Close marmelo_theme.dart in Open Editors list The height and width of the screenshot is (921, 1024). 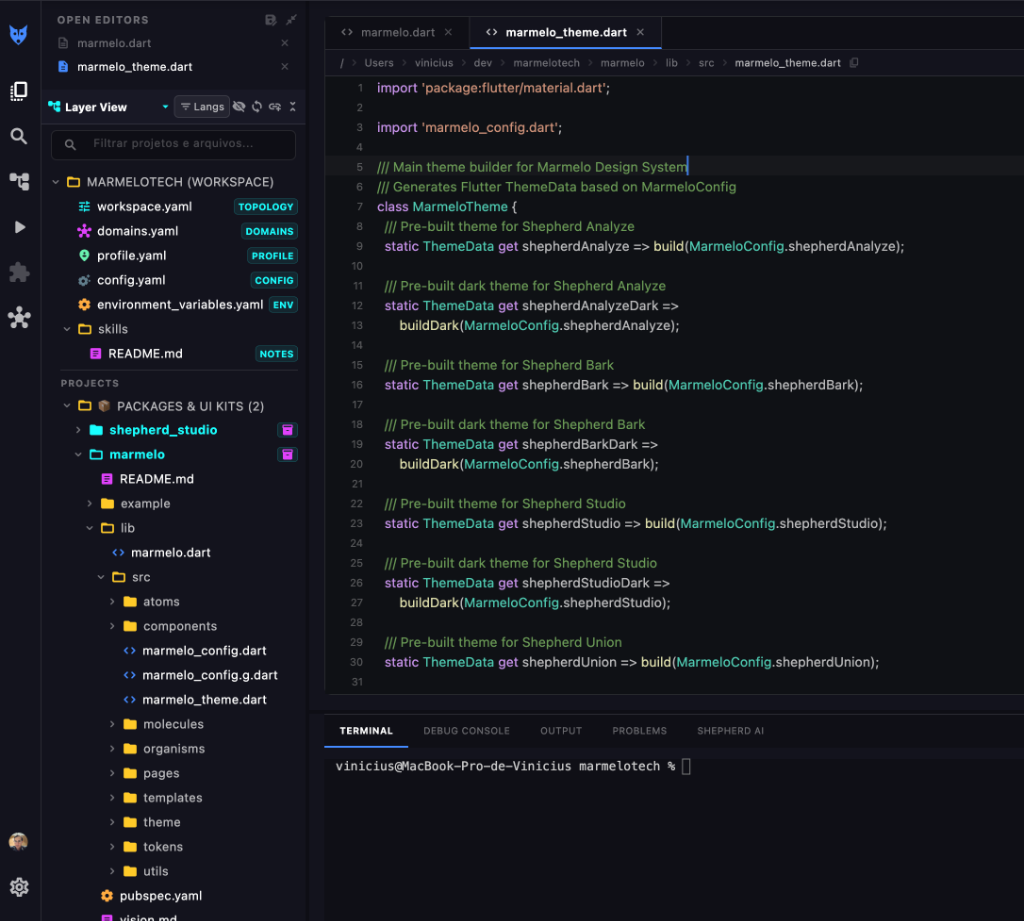(x=285, y=67)
